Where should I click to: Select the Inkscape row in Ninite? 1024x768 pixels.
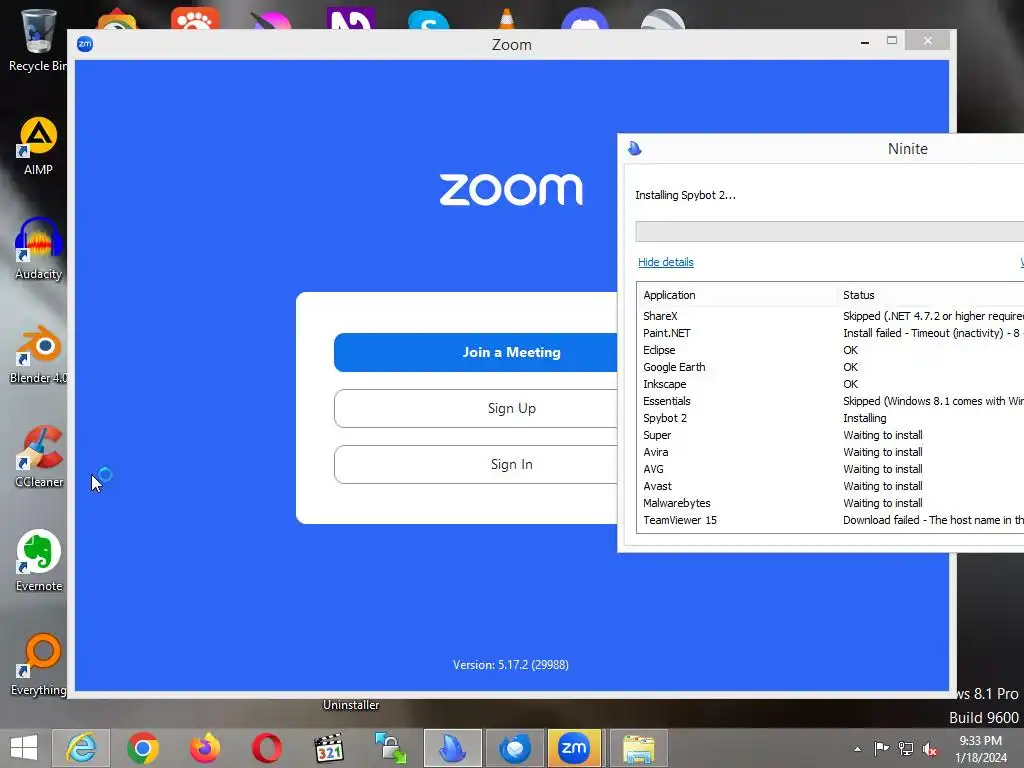(830, 384)
